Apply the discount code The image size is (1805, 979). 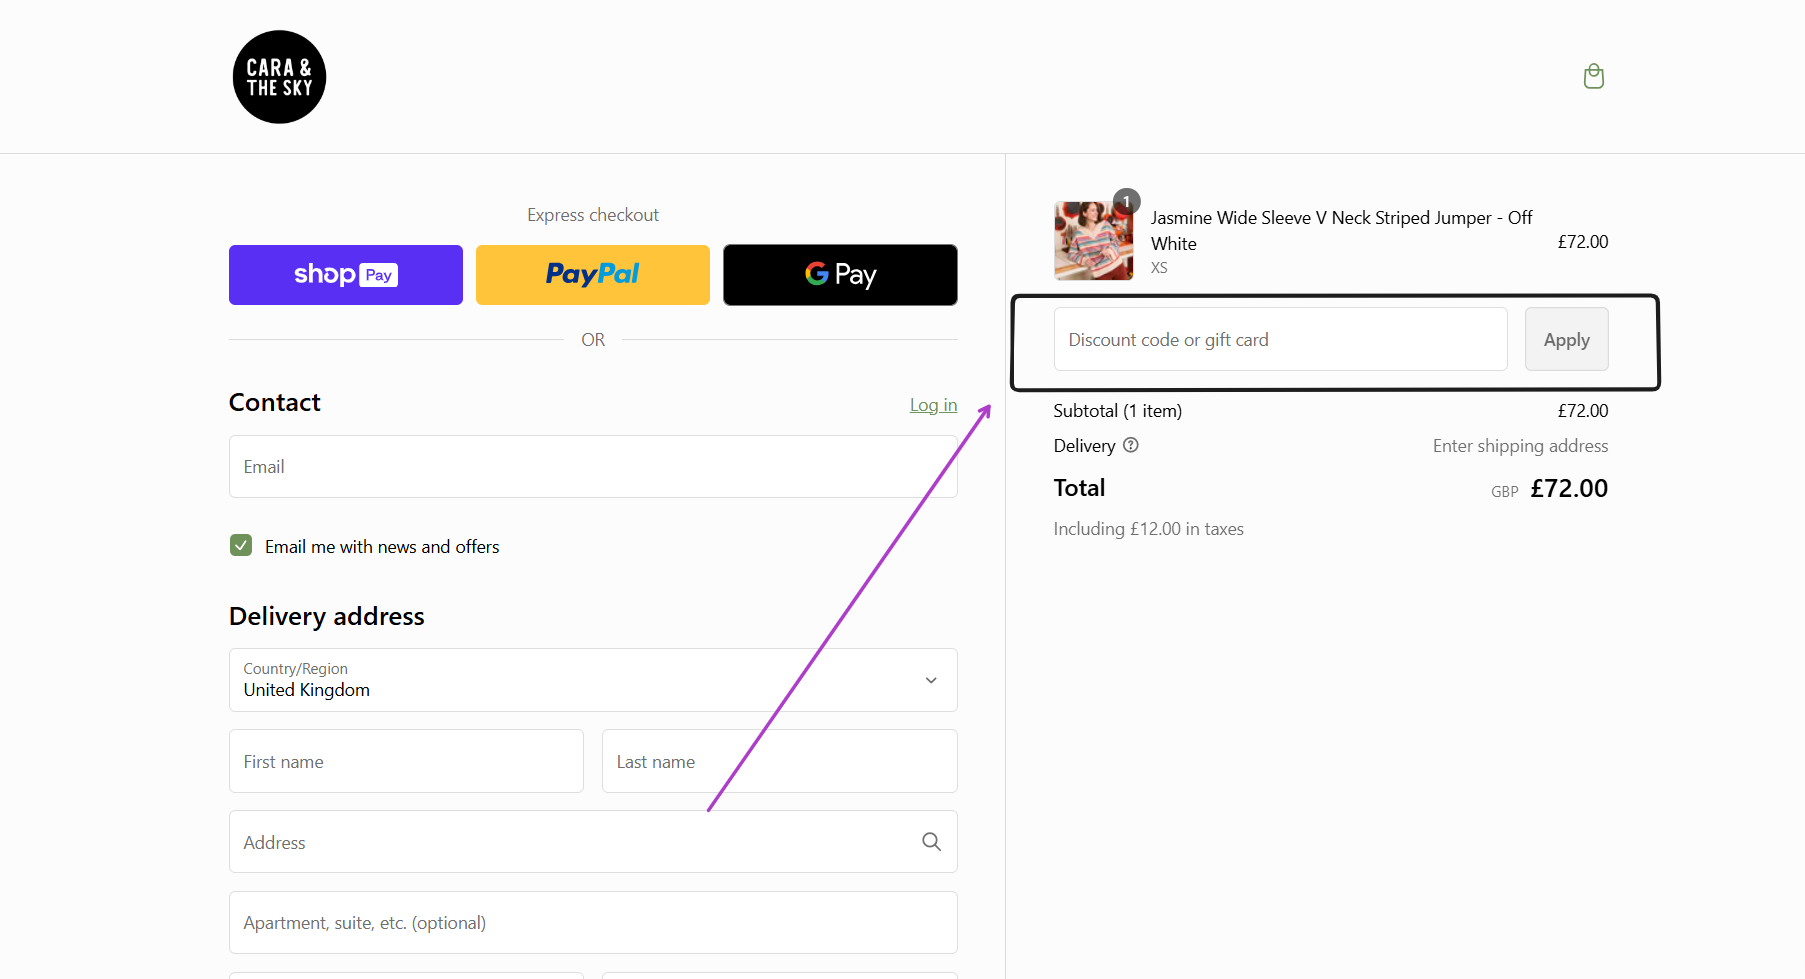point(1566,340)
